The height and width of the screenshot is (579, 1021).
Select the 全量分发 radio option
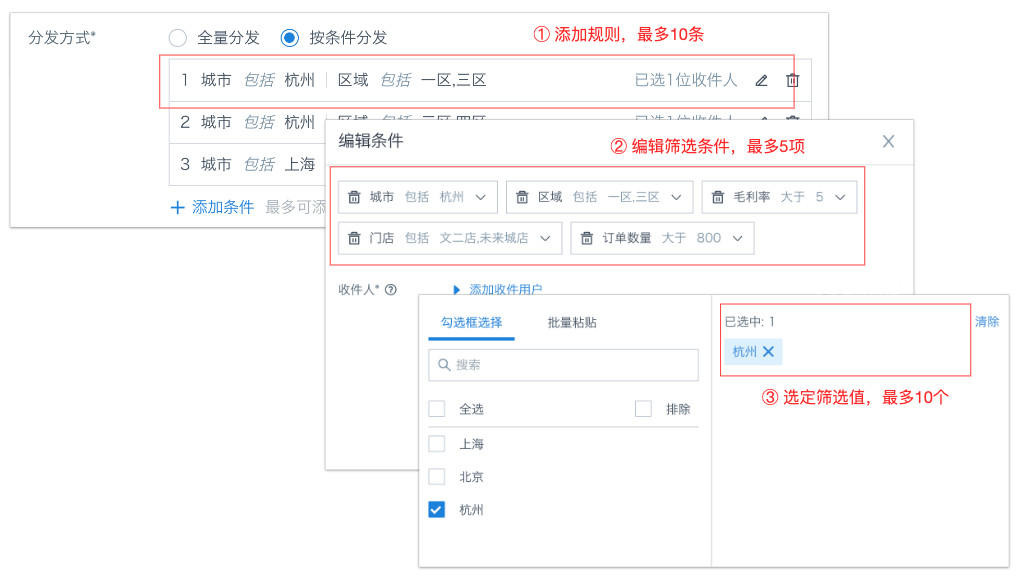click(x=178, y=38)
